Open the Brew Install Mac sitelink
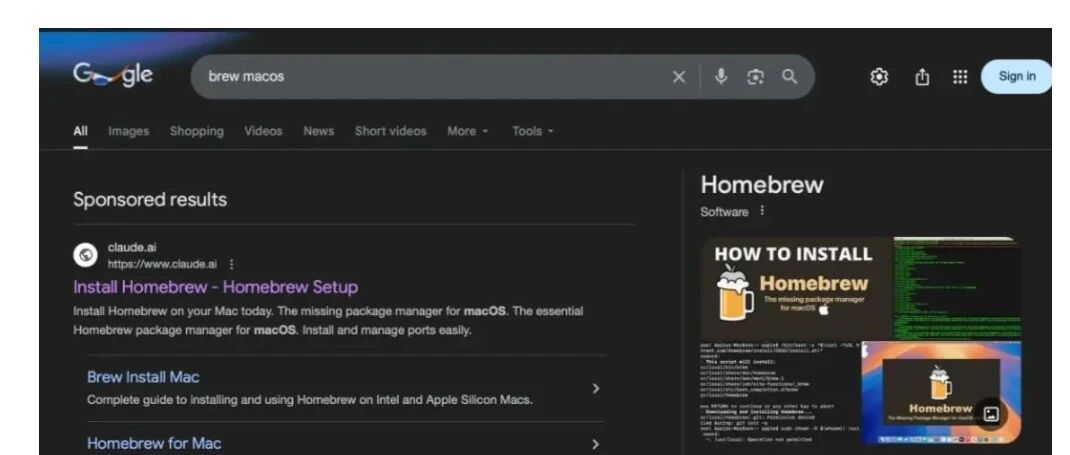The width and height of the screenshot is (1070, 455). coord(143,377)
